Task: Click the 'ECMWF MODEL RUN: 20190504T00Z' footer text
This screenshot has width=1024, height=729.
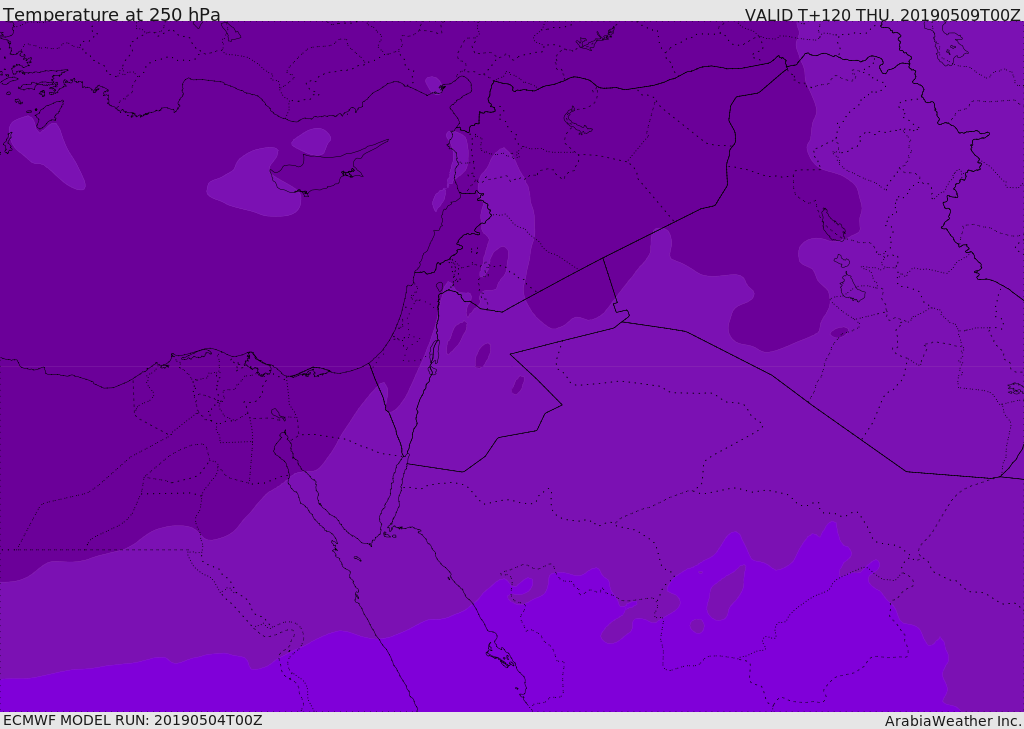Action: point(133,720)
